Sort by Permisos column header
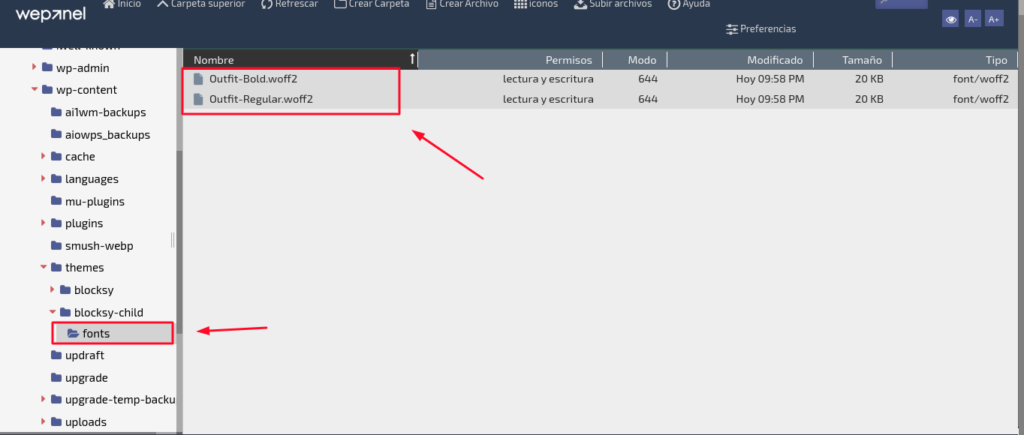This screenshot has width=1024, height=435. [x=569, y=60]
